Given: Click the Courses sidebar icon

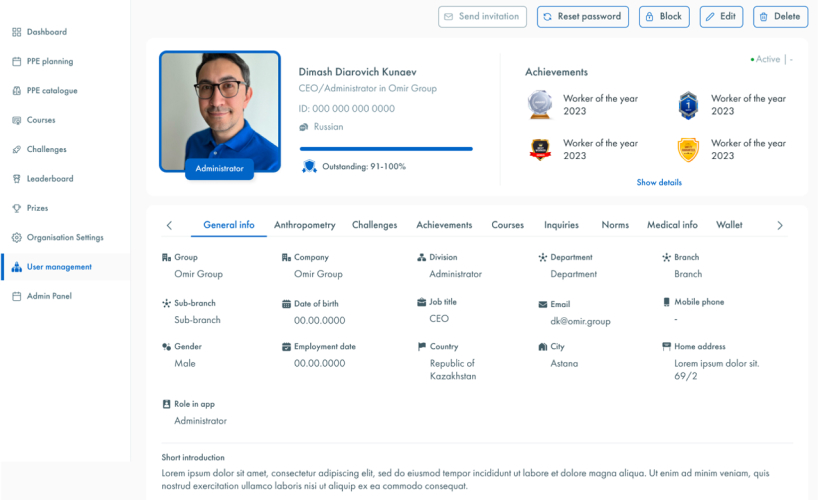Looking at the screenshot, I should [16, 120].
